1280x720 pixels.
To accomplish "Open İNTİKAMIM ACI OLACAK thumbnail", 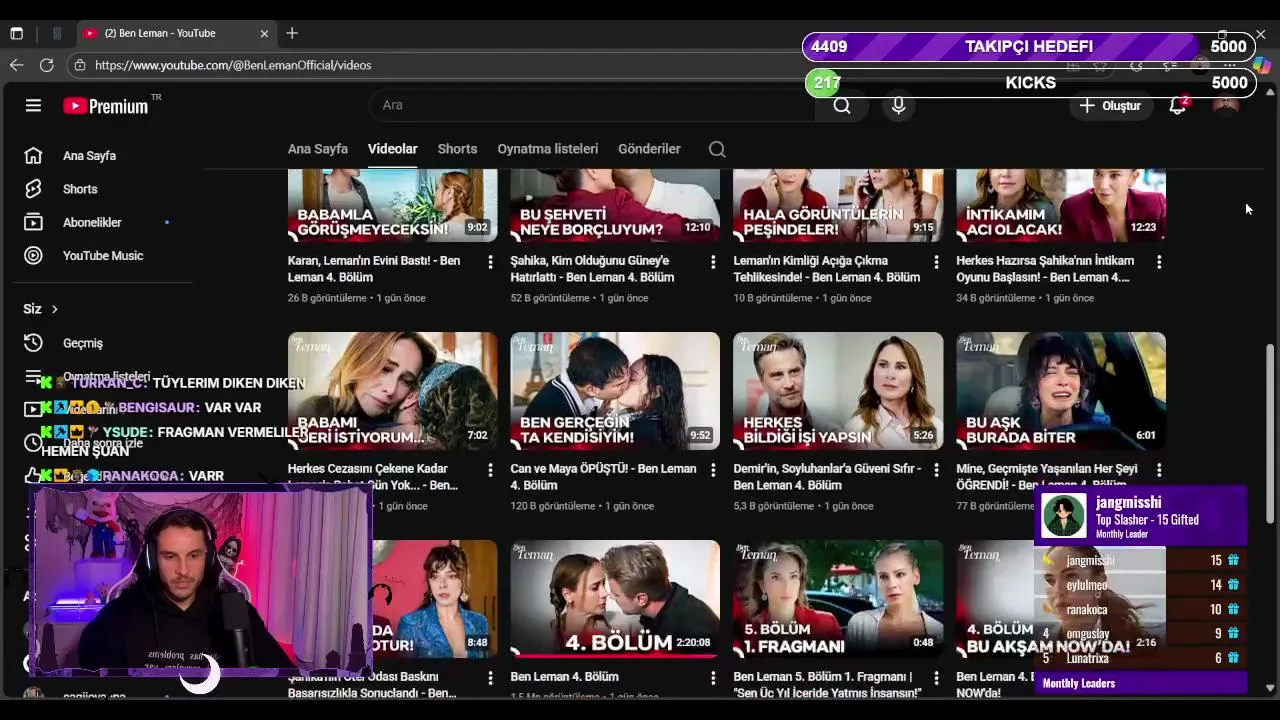I will (1061, 205).
